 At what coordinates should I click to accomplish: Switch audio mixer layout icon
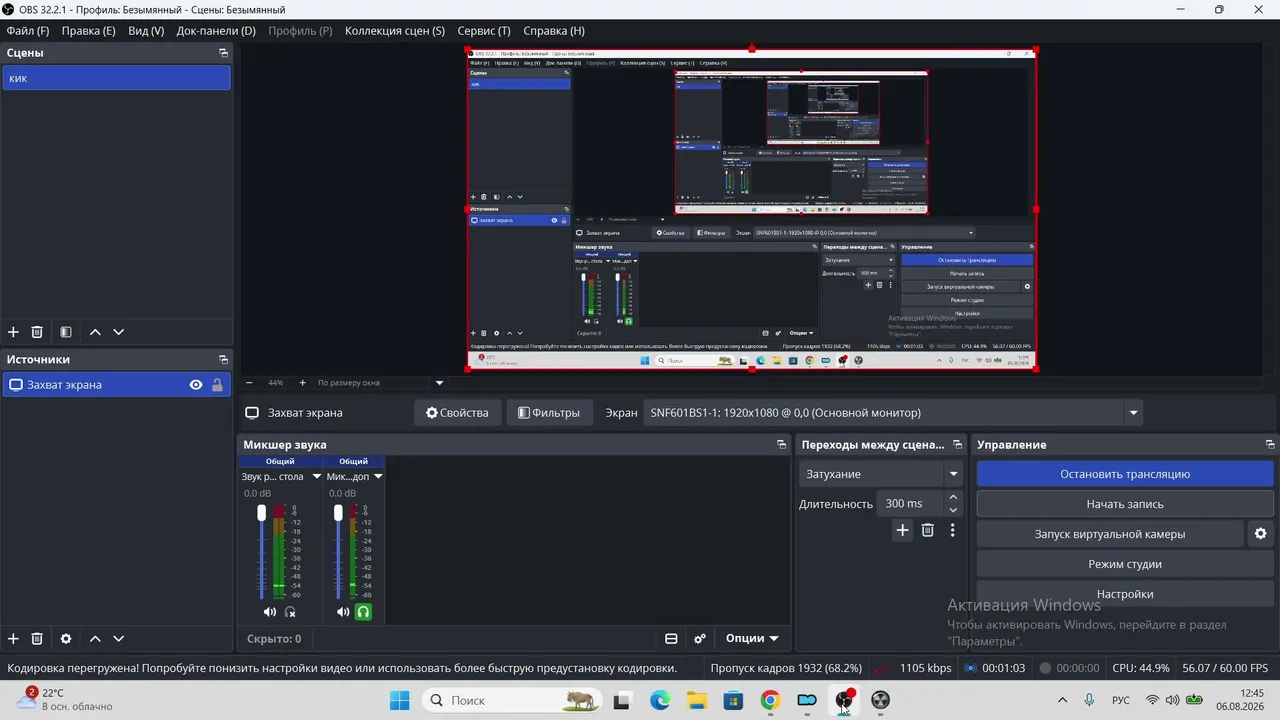[x=671, y=638]
